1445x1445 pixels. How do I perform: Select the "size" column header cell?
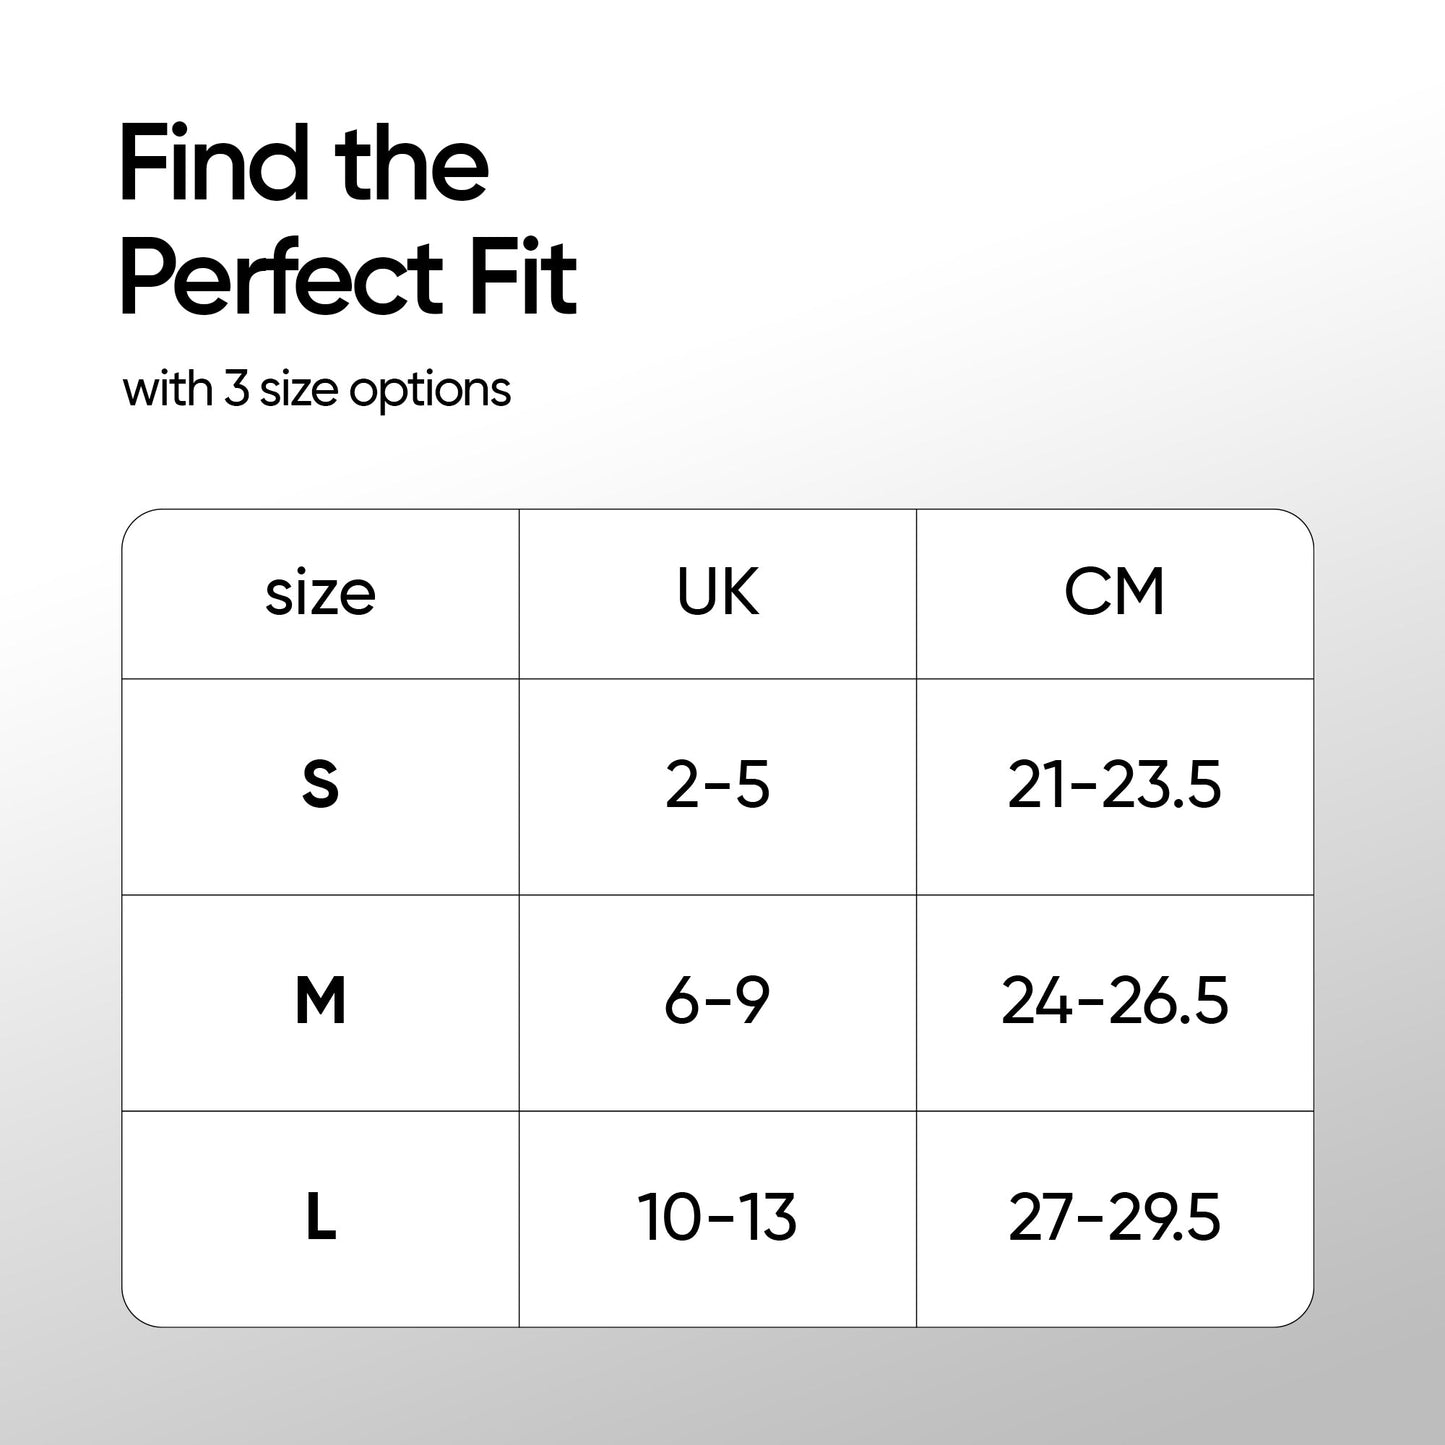click(320, 594)
